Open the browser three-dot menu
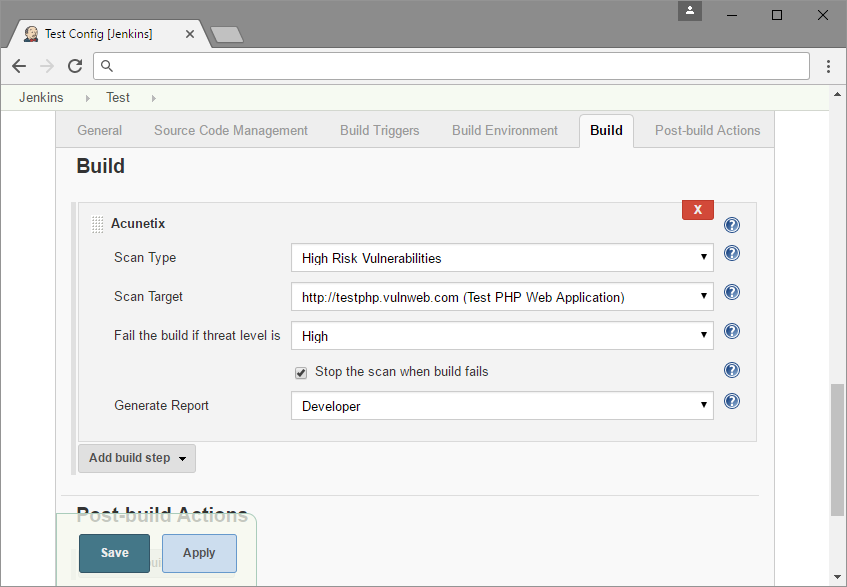This screenshot has height=587, width=847. click(x=829, y=65)
